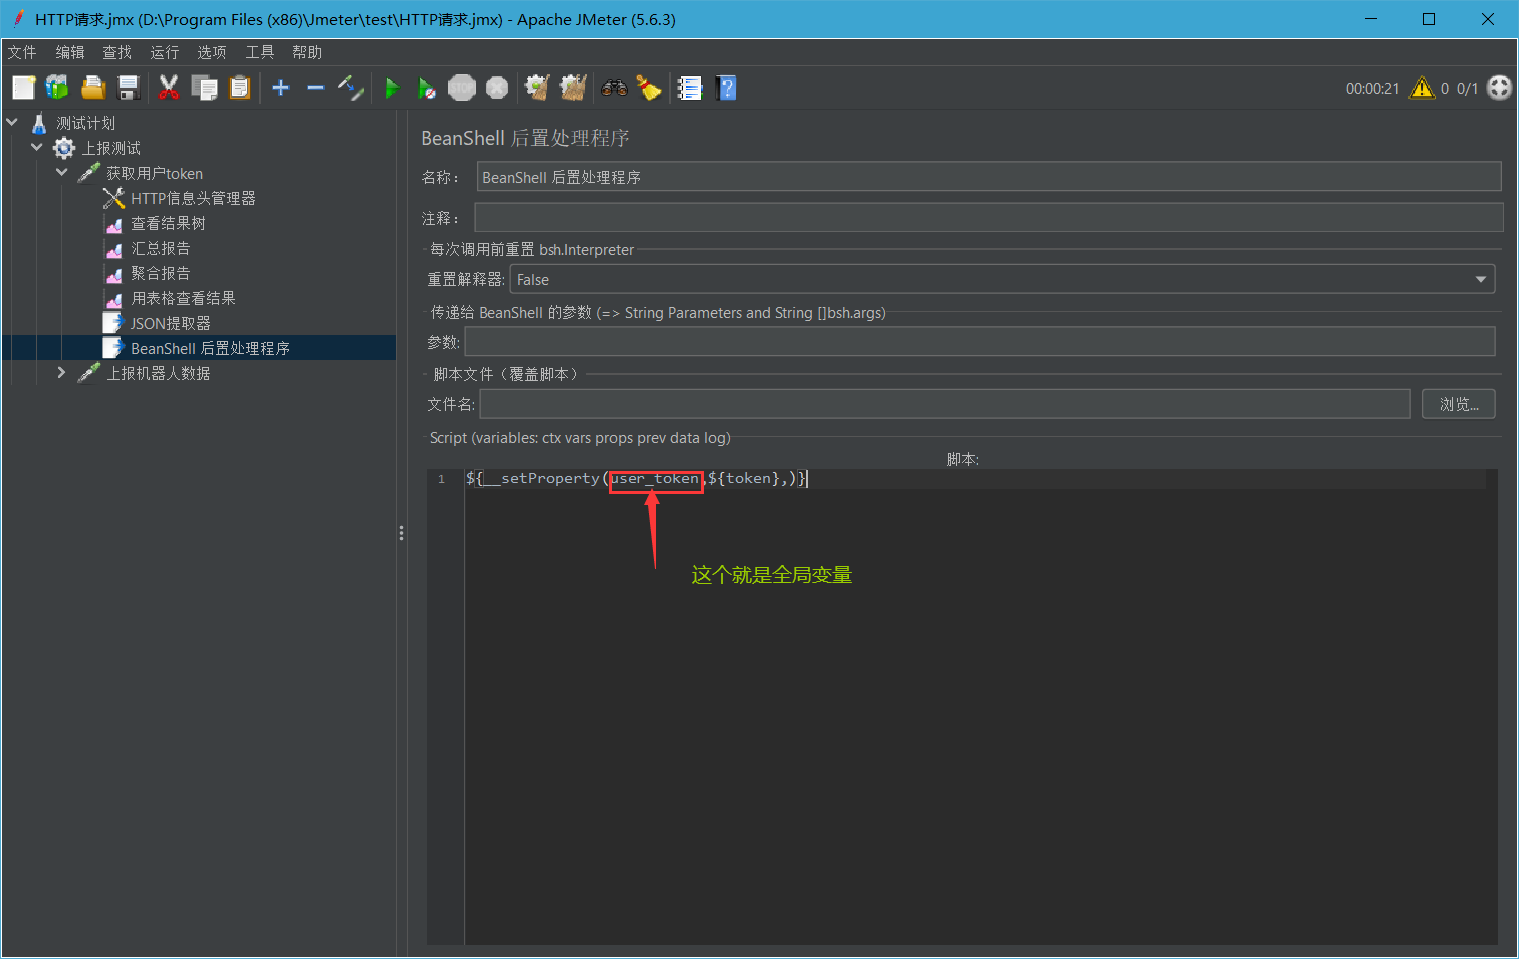Click the 名称 name input field
Screen dimensions: 1519x959
coord(989,177)
